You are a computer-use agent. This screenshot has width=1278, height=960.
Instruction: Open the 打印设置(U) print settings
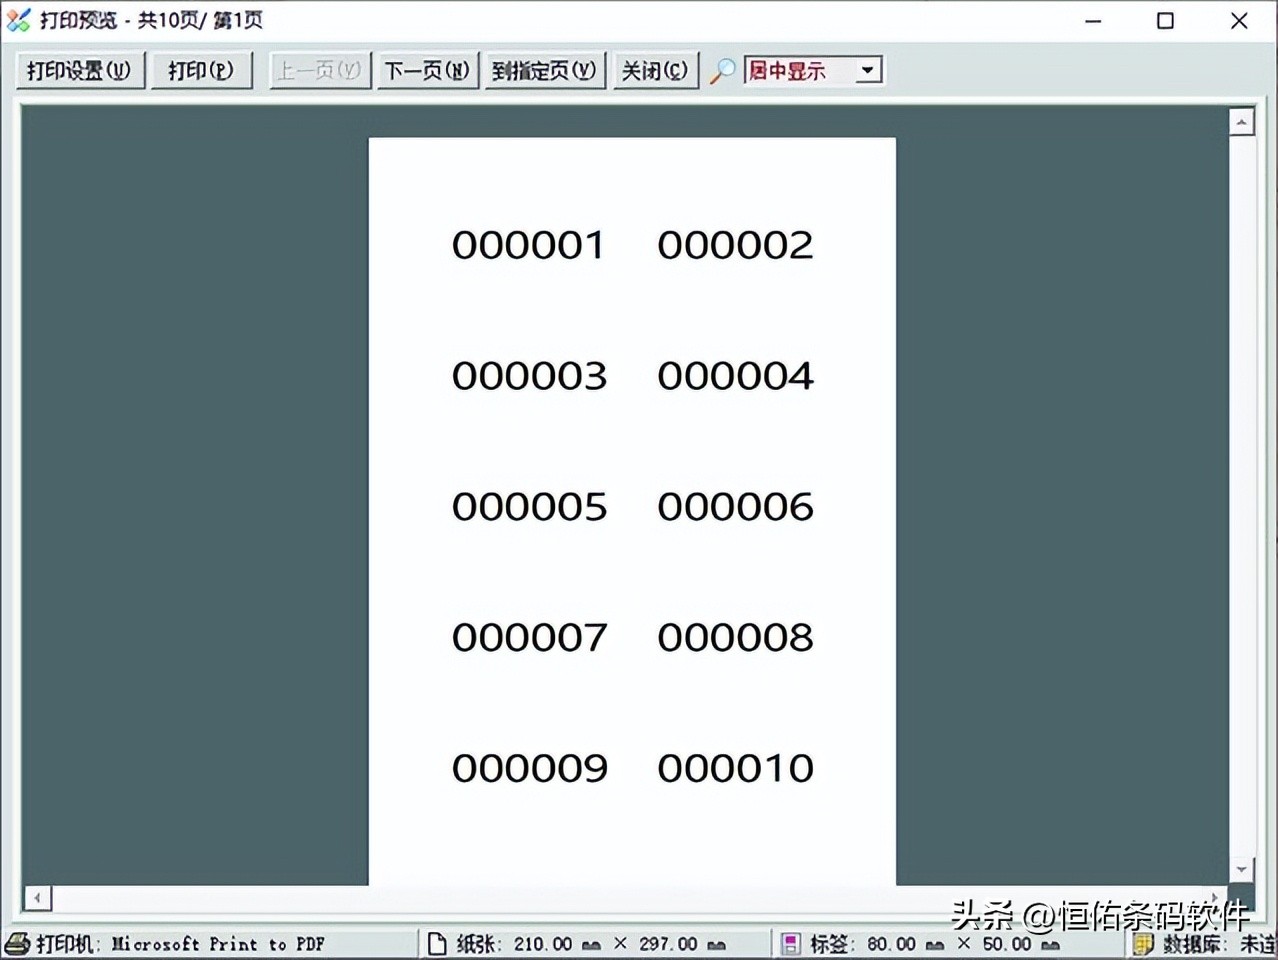click(80, 71)
